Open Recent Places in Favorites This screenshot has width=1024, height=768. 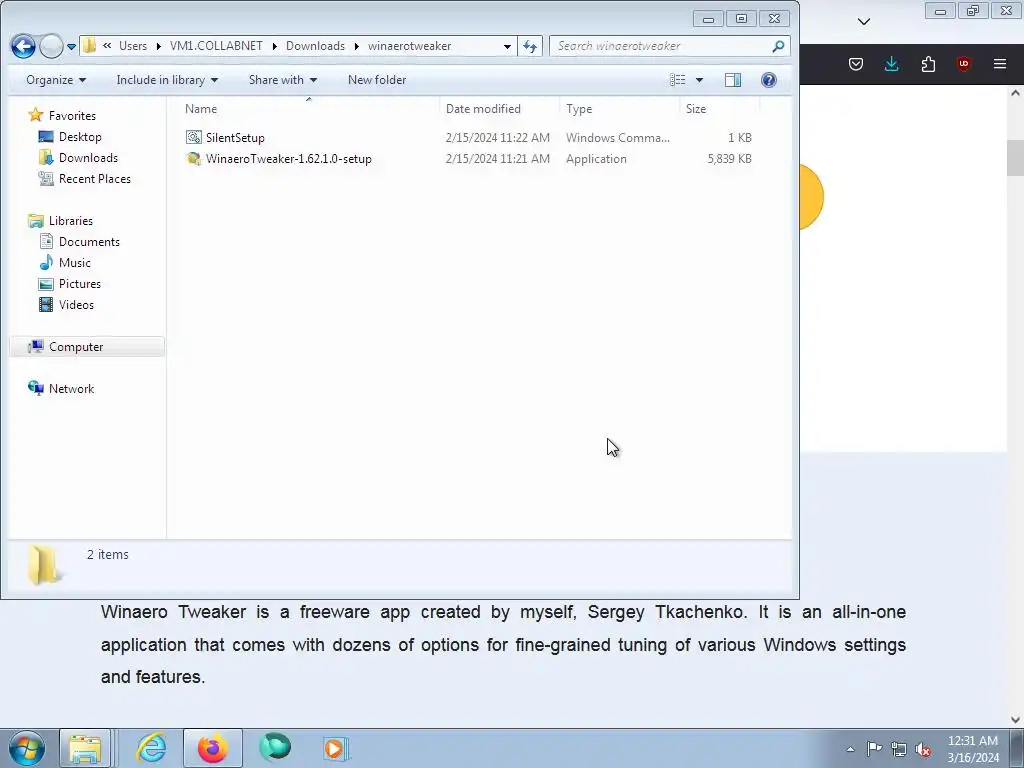(95, 178)
